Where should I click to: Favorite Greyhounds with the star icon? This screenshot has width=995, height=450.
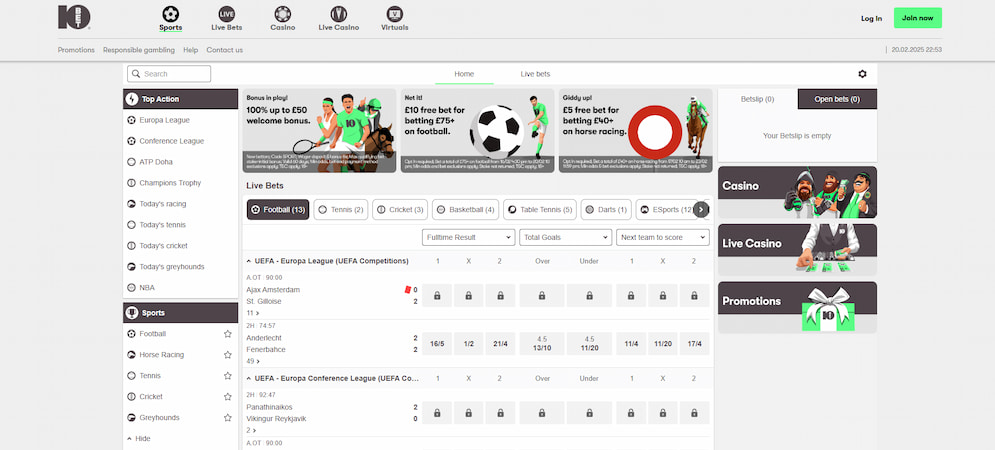(227, 418)
